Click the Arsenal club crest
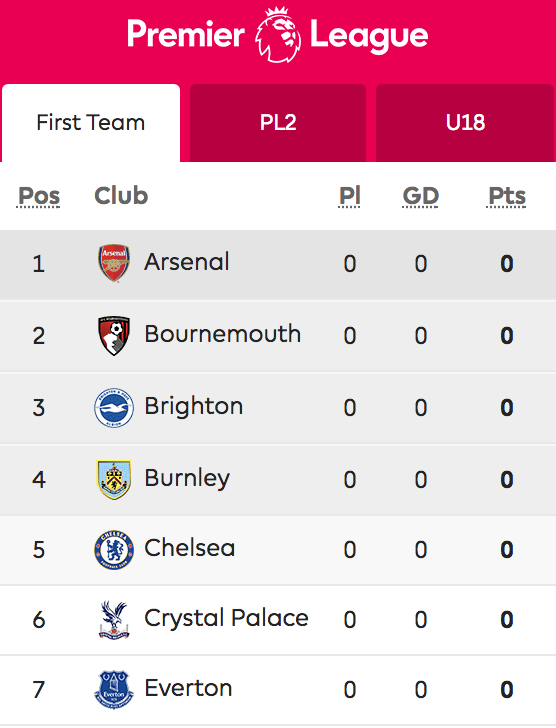This screenshot has height=728, width=556. 114,263
